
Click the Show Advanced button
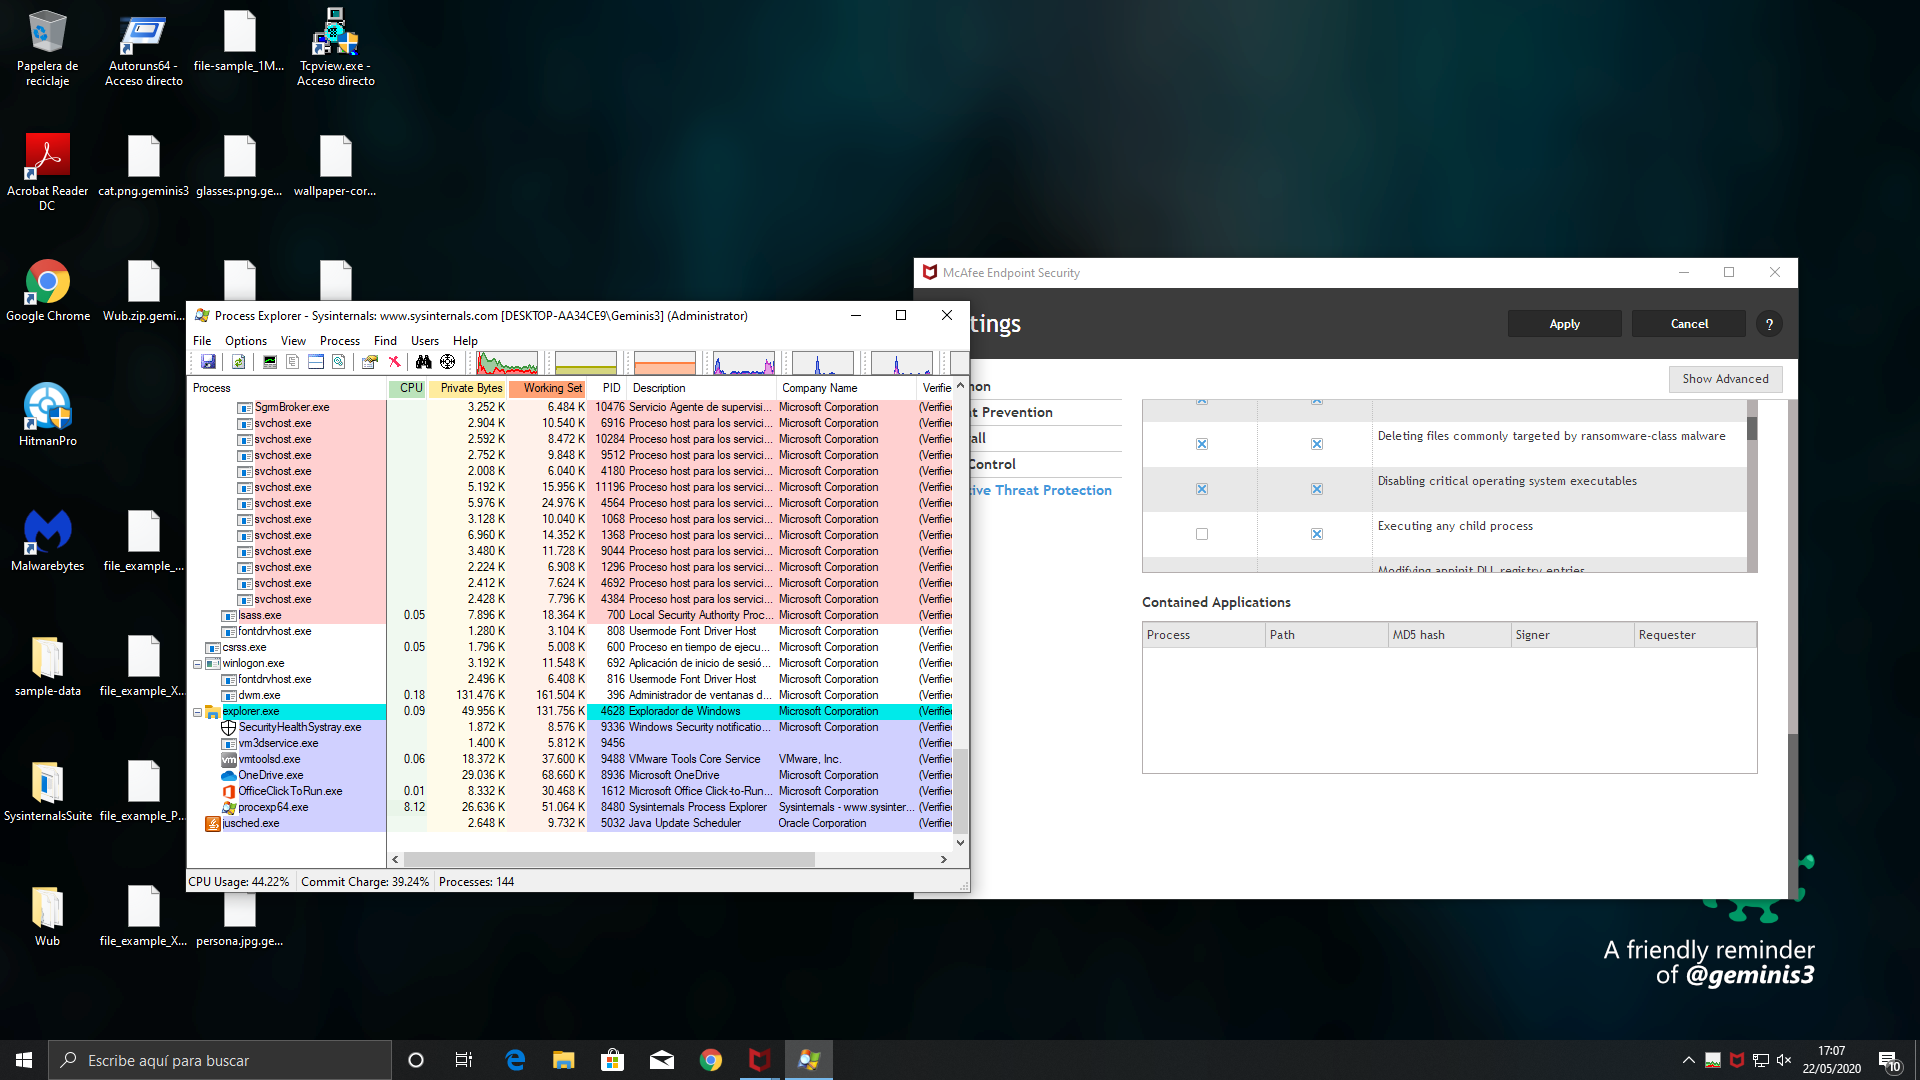coord(1725,379)
